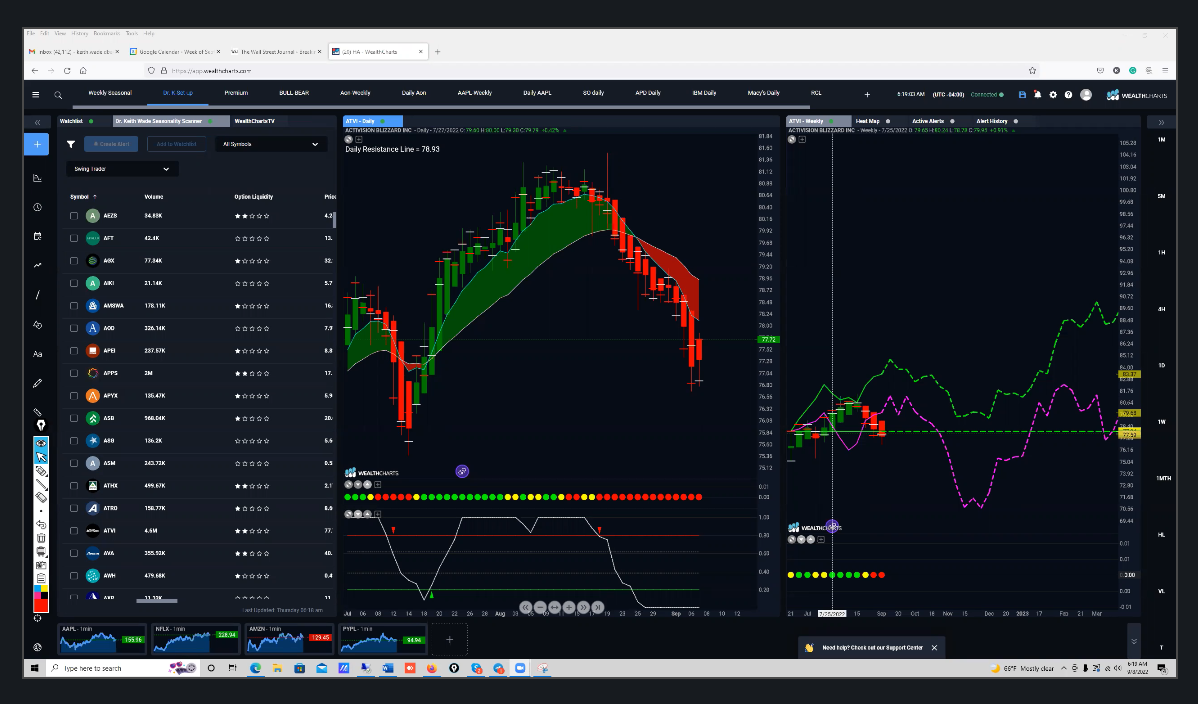Add a new mini chart with plus
Image resolution: width=1198 pixels, height=704 pixels.
click(449, 639)
